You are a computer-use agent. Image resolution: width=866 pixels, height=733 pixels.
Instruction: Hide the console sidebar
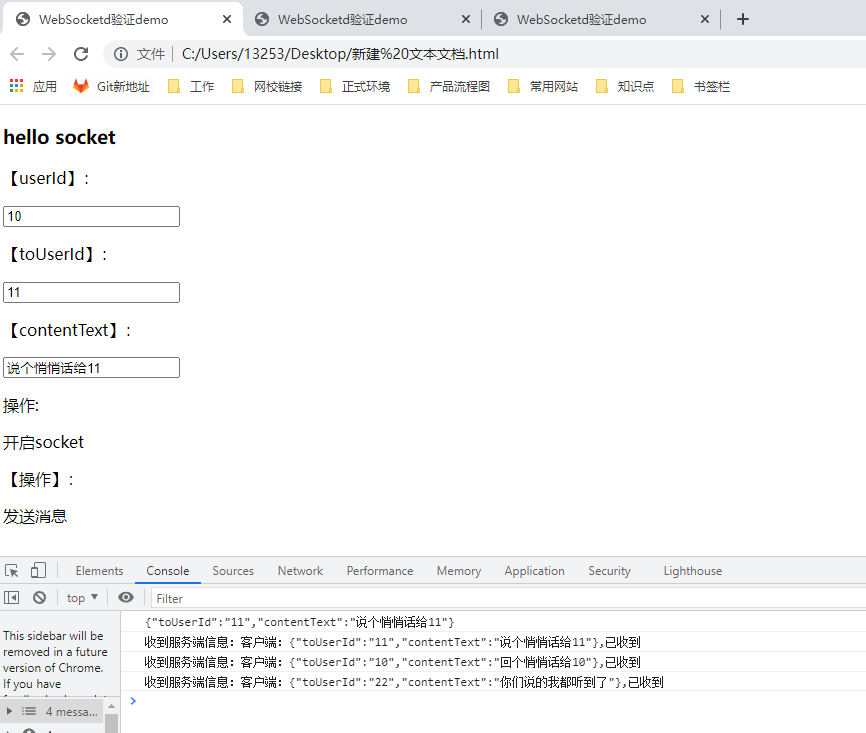[12, 598]
